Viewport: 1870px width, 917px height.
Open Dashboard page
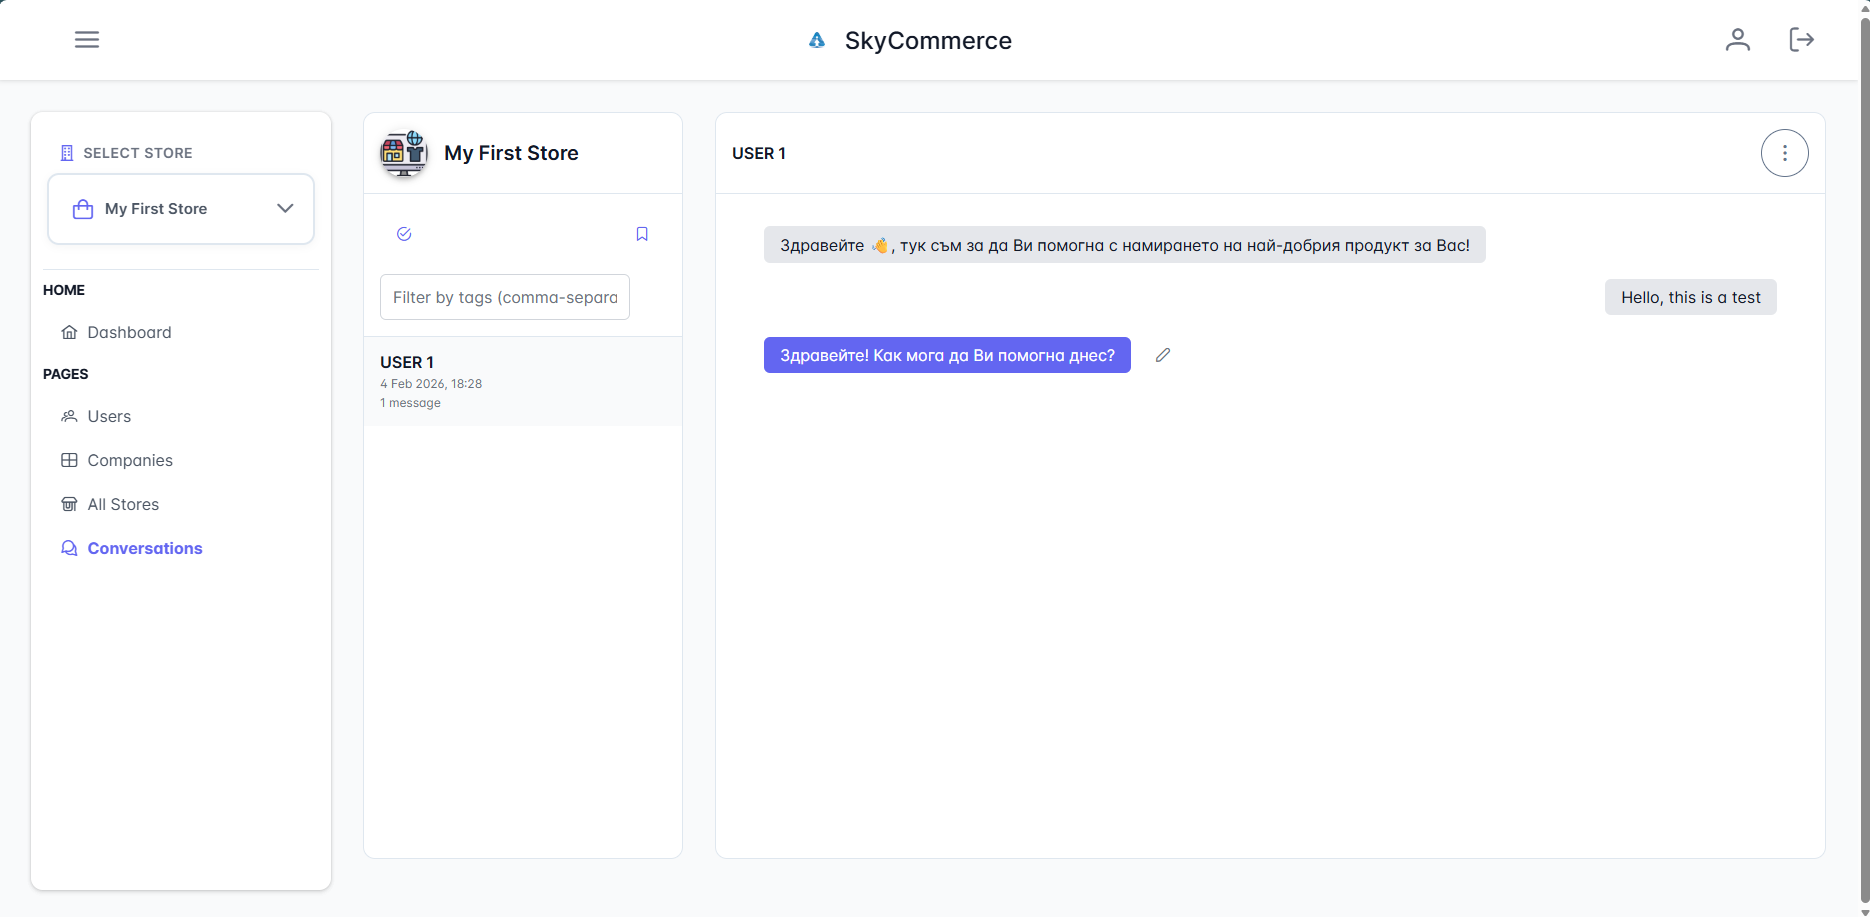pyautogui.click(x=129, y=332)
